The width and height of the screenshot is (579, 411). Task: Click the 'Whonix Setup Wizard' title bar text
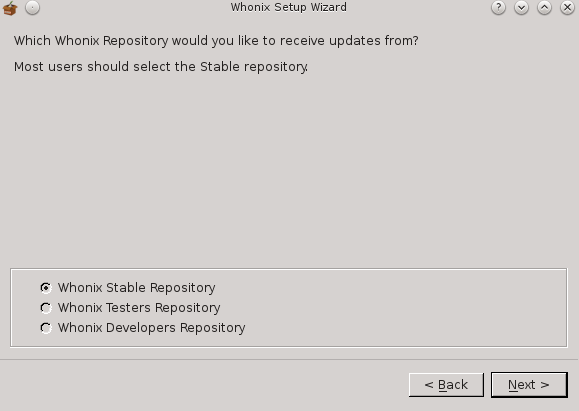coord(289,7)
